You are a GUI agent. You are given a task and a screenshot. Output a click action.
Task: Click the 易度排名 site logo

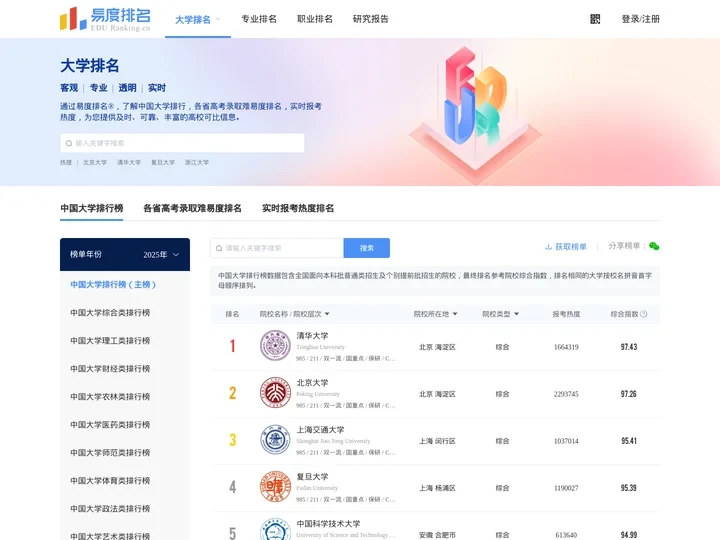click(x=105, y=19)
